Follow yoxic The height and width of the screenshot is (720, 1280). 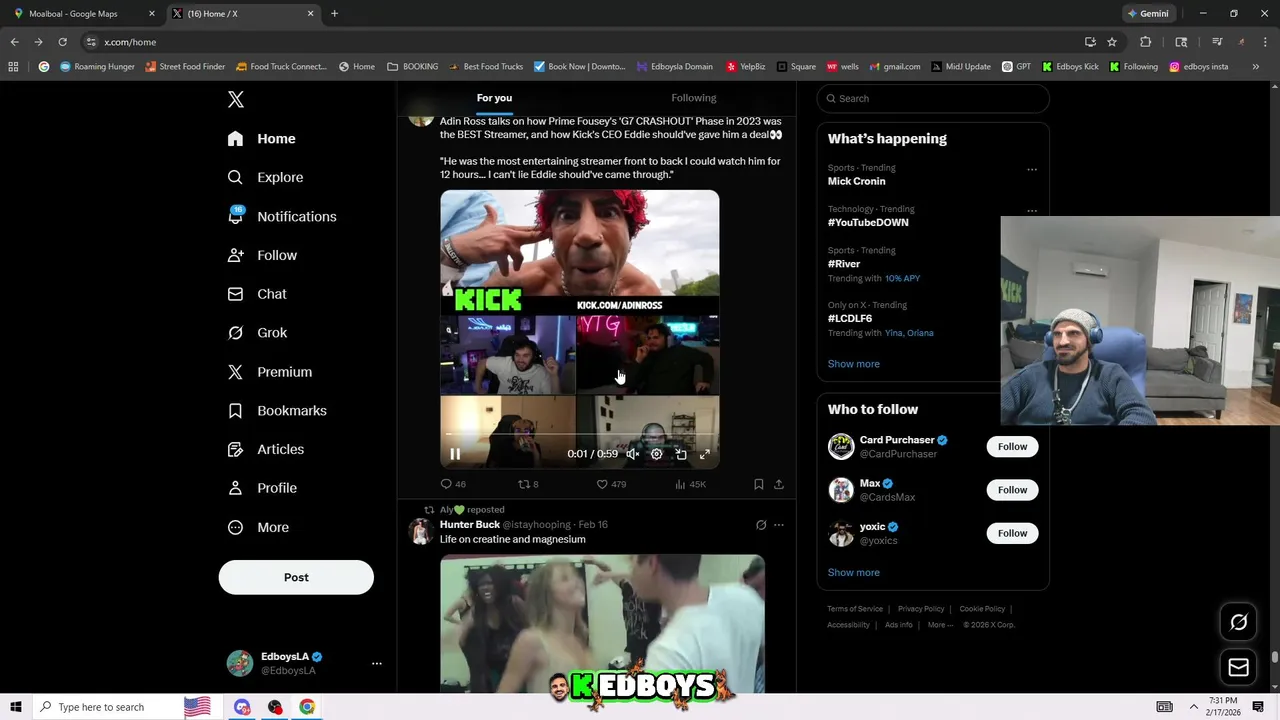point(1012,533)
